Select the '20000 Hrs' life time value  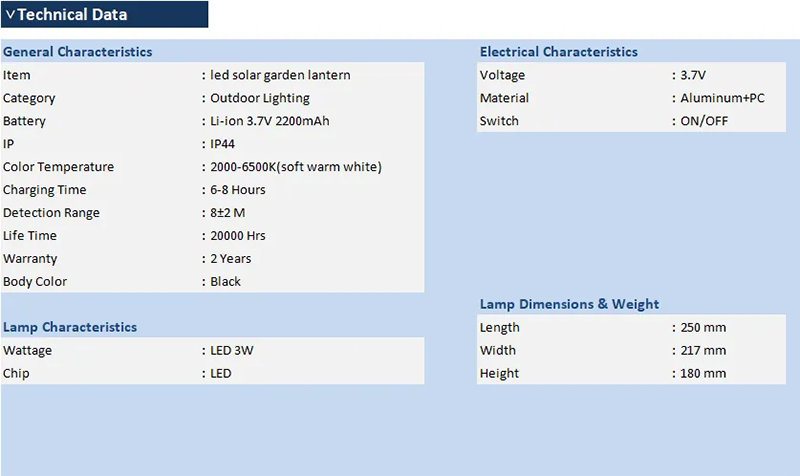[x=238, y=236]
